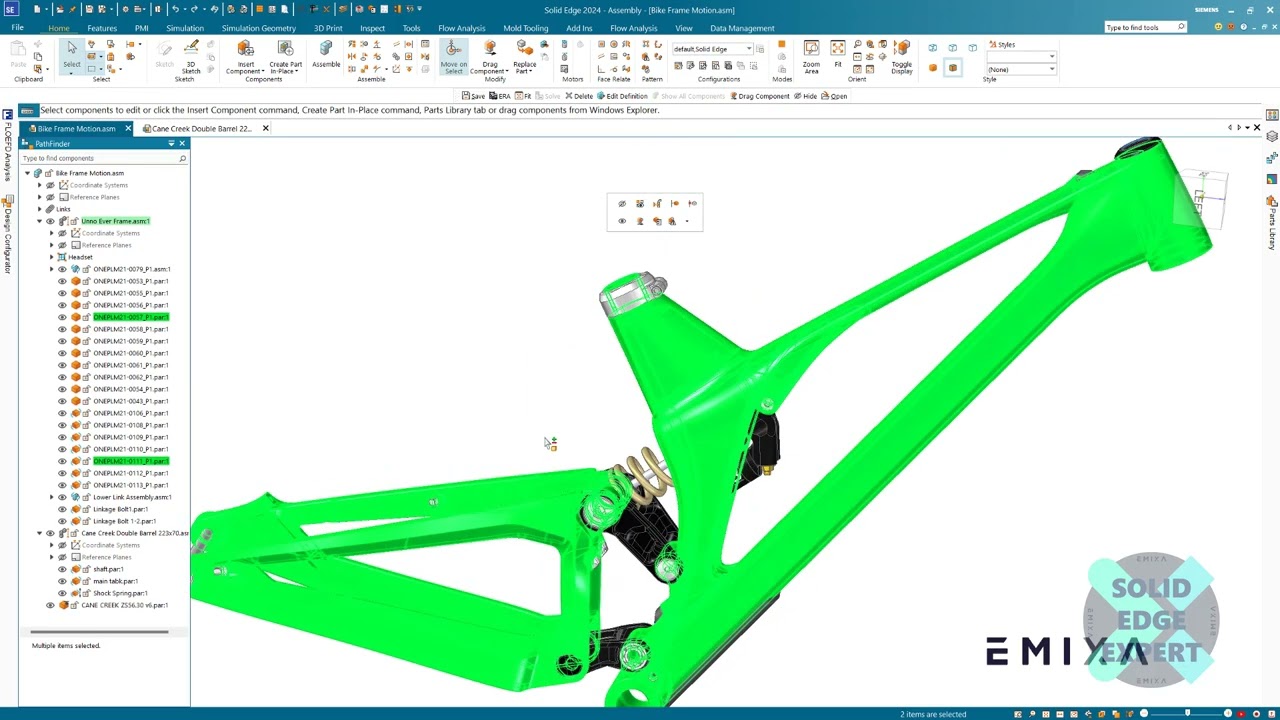Click Edit Definition button
The width and height of the screenshot is (1280, 720).
[623, 96]
